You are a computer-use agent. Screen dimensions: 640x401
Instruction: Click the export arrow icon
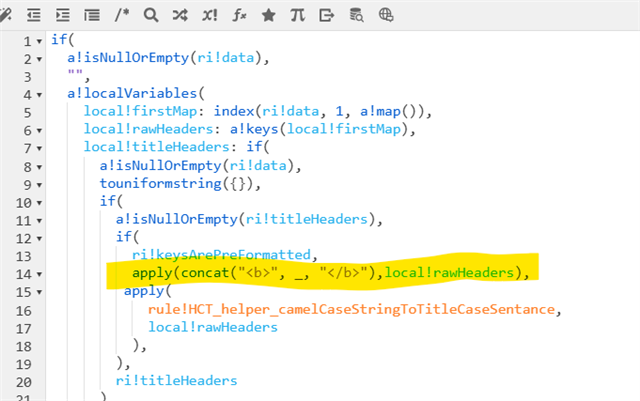tap(327, 15)
